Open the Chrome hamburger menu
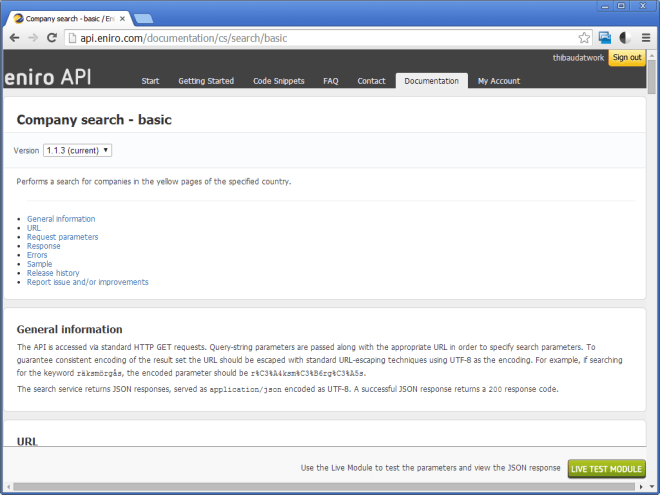The height and width of the screenshot is (495, 660). click(x=646, y=37)
